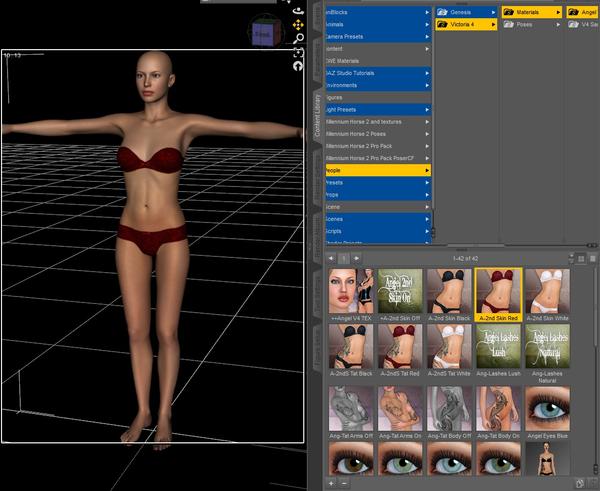The height and width of the screenshot is (491, 600).
Task: Click the Materials folder icon
Action: [509, 12]
